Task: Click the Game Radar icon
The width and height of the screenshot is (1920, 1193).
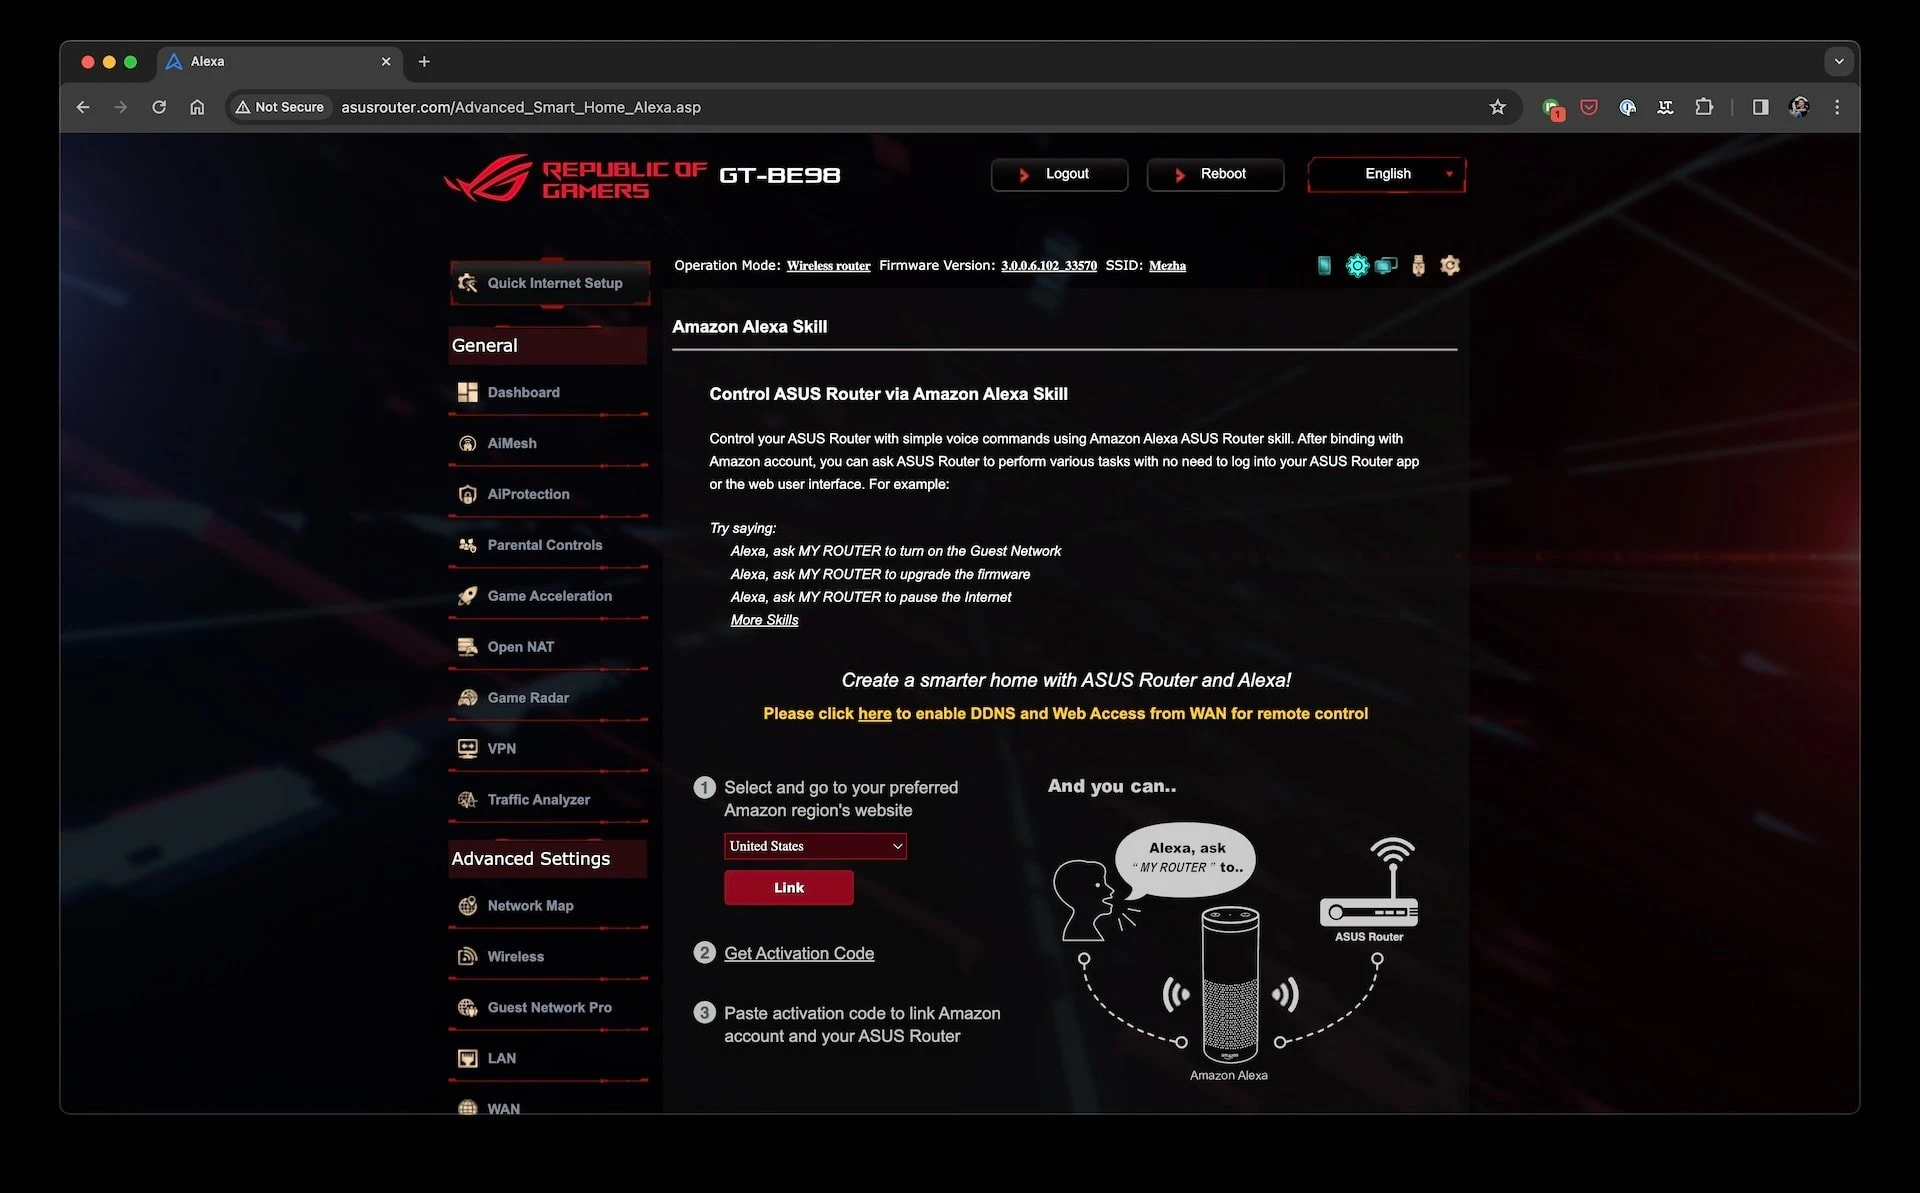Action: pos(467,698)
